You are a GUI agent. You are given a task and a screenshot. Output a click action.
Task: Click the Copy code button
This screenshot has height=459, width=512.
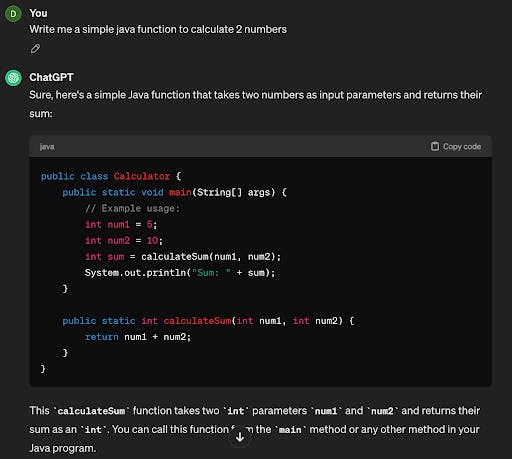456,146
